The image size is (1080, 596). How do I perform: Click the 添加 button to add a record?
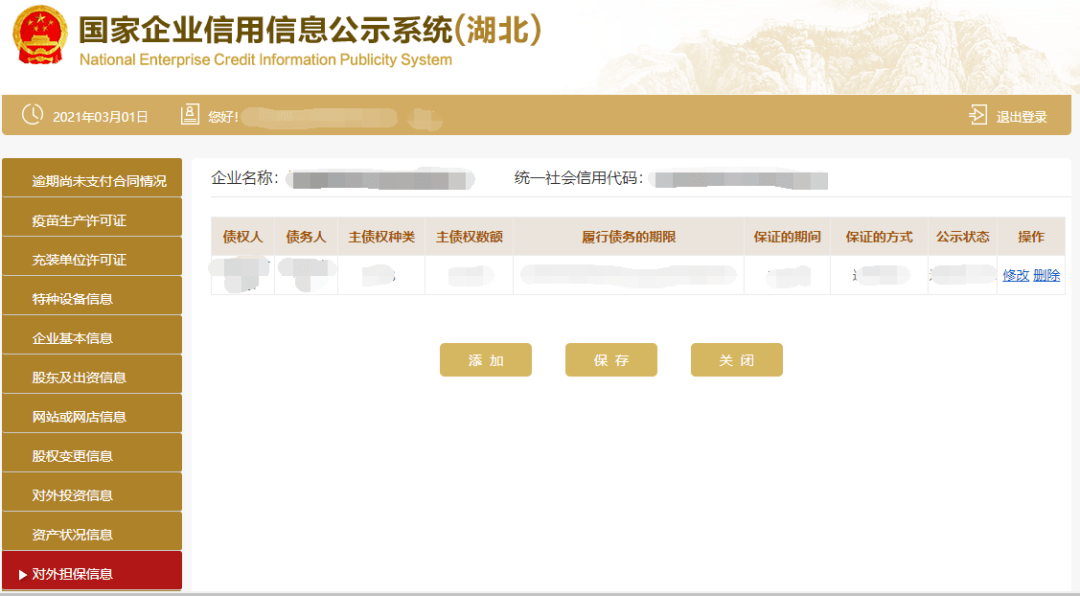pyautogui.click(x=485, y=359)
